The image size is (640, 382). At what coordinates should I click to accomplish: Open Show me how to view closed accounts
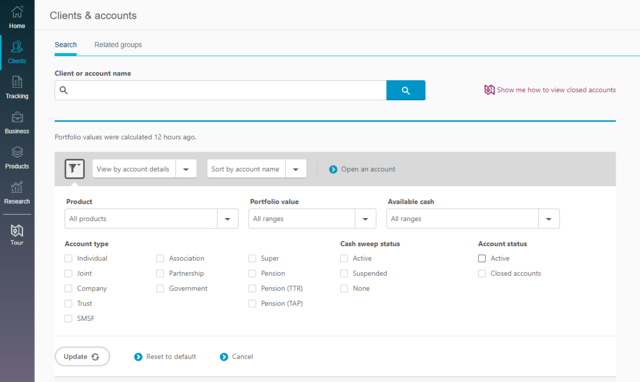(556, 90)
